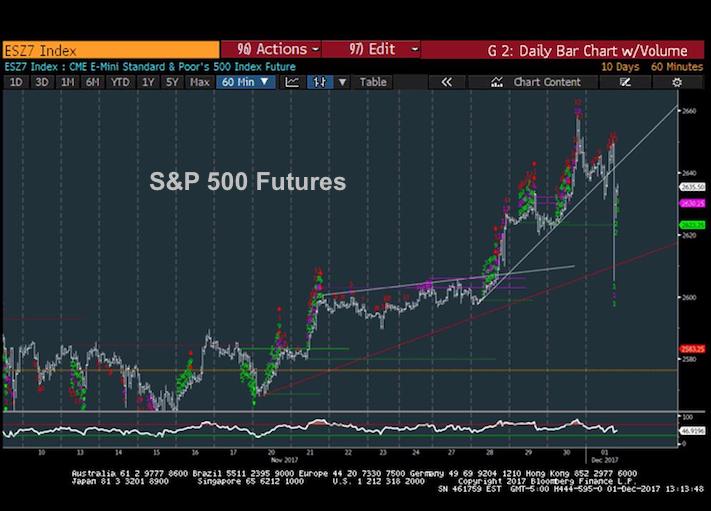Click the 2600 price axis label

689,297
